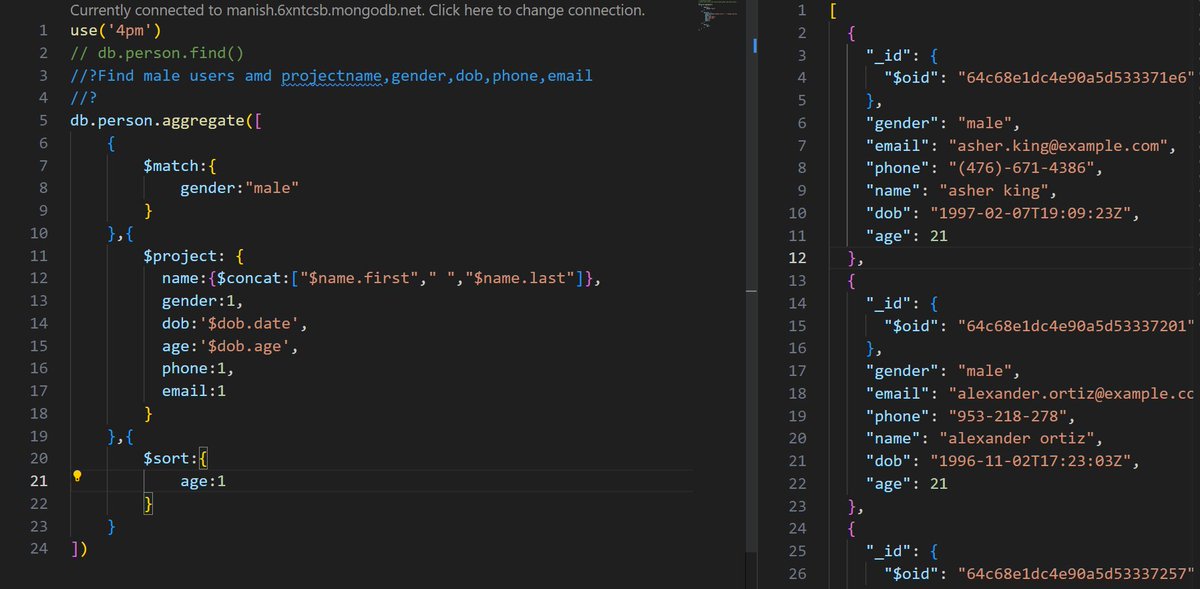
Task: Click the age:'$dob.age' projection line
Action: pyautogui.click(x=230, y=346)
